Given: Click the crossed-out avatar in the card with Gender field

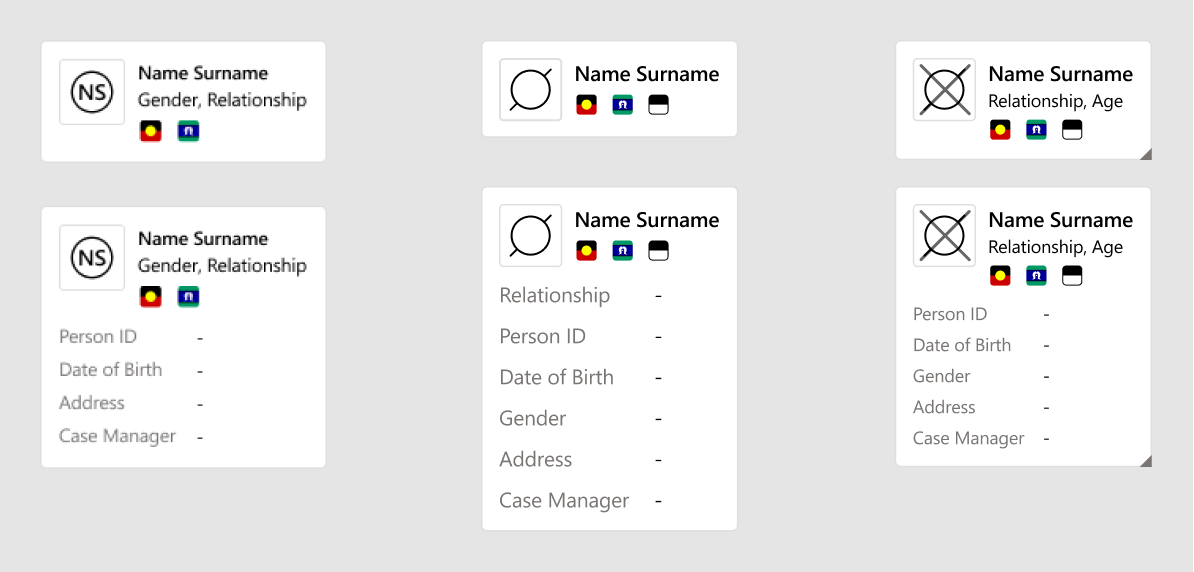Looking at the screenshot, I should coord(944,236).
